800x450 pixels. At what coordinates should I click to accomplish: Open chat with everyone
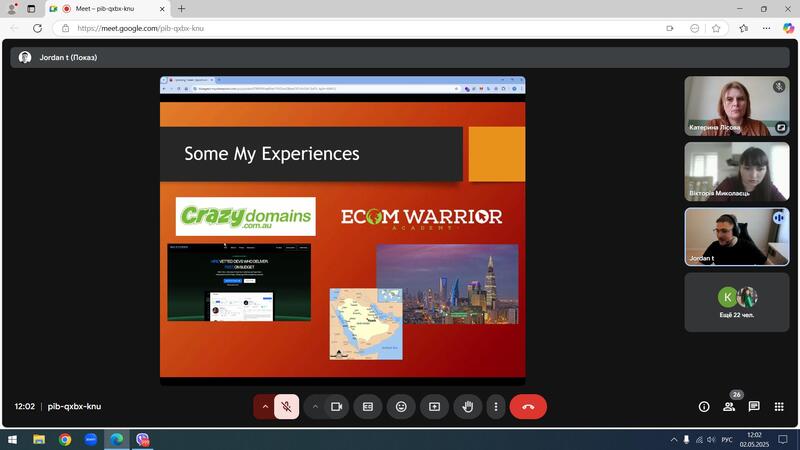click(x=754, y=407)
